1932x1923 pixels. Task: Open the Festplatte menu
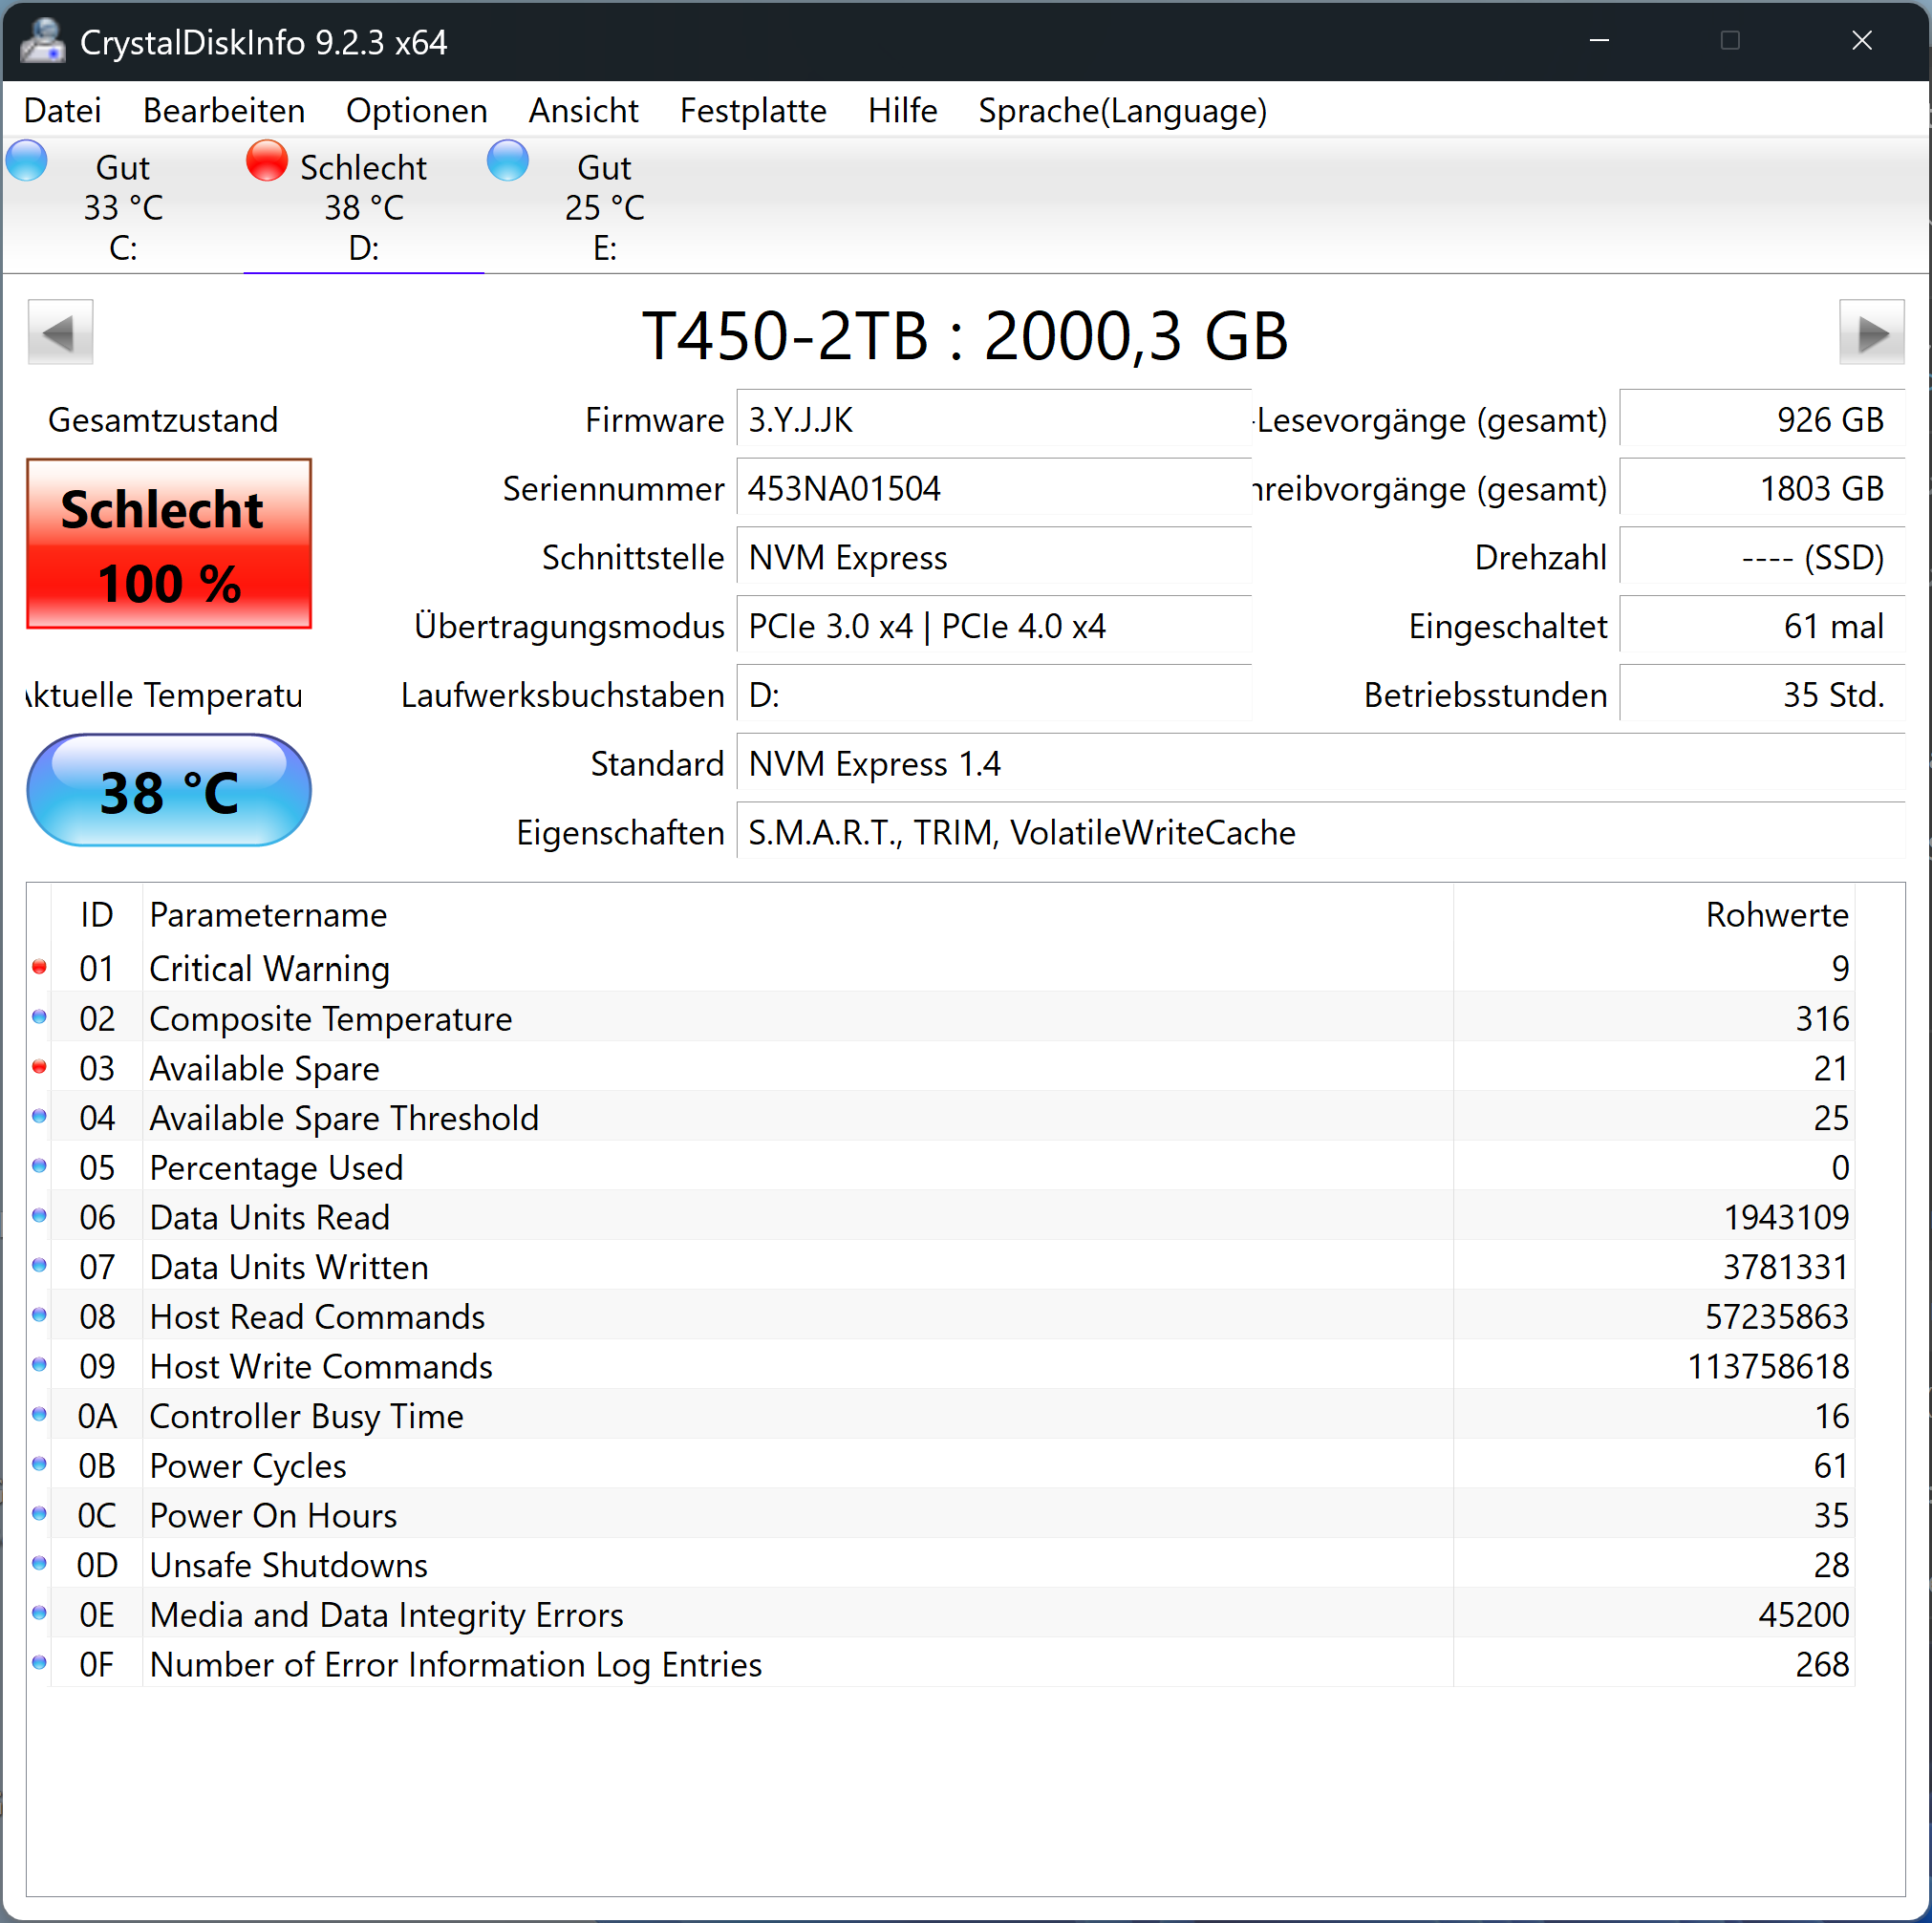click(752, 110)
